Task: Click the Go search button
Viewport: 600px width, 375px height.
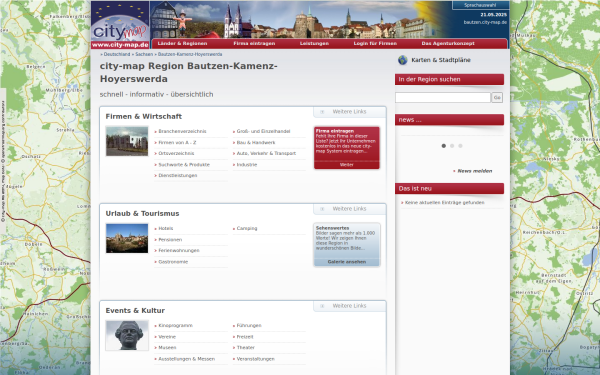Action: (x=497, y=98)
